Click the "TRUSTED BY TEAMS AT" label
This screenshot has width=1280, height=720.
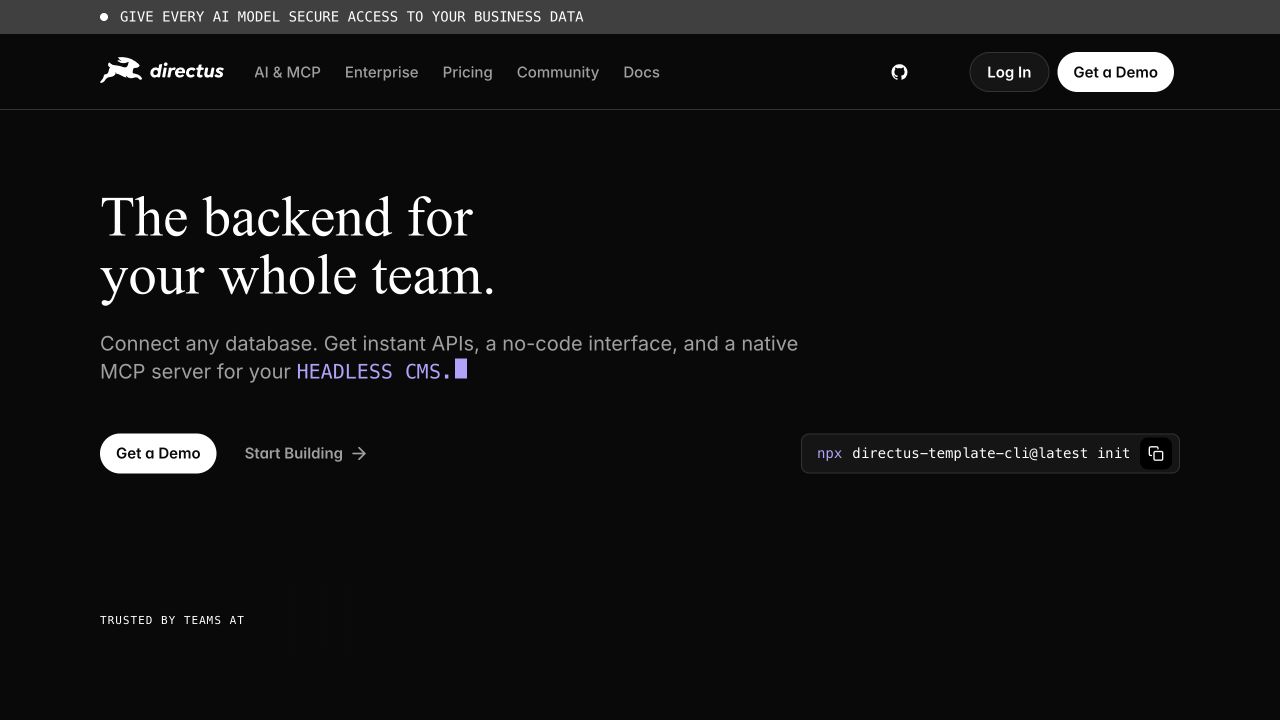[x=172, y=620]
